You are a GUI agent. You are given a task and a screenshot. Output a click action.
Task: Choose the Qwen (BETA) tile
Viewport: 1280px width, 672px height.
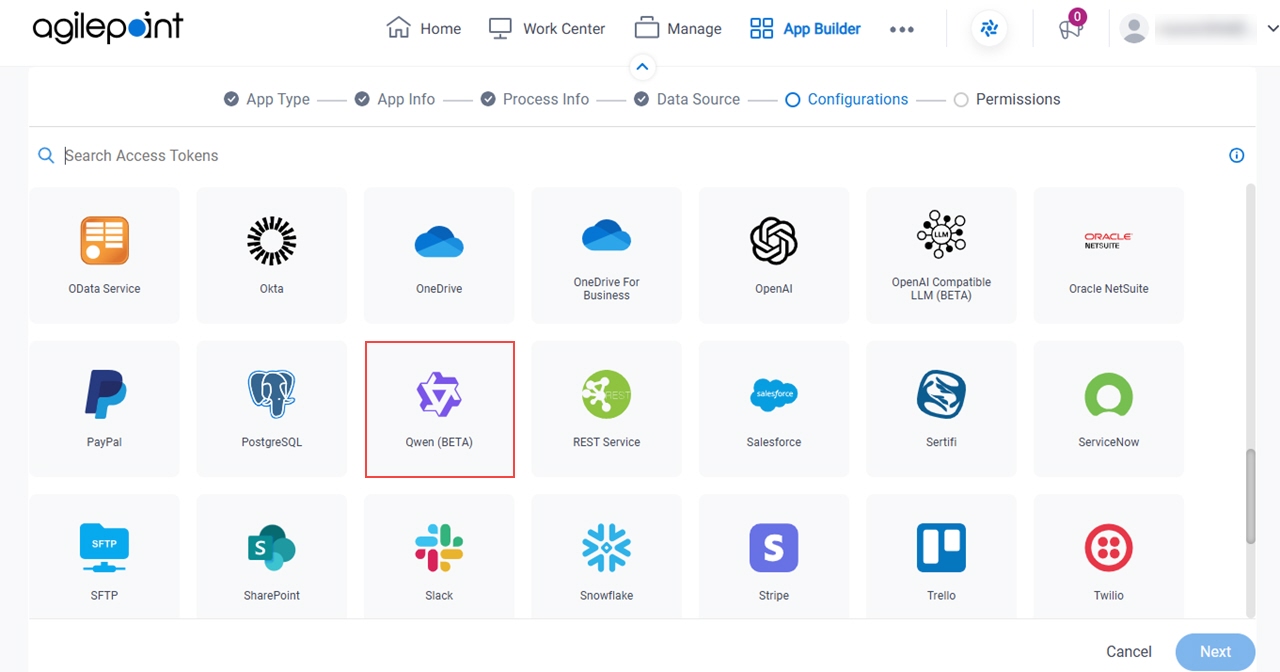tap(440, 409)
